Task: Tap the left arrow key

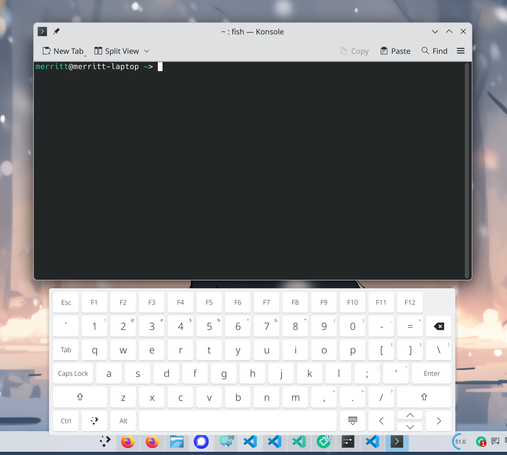Action: coord(381,421)
